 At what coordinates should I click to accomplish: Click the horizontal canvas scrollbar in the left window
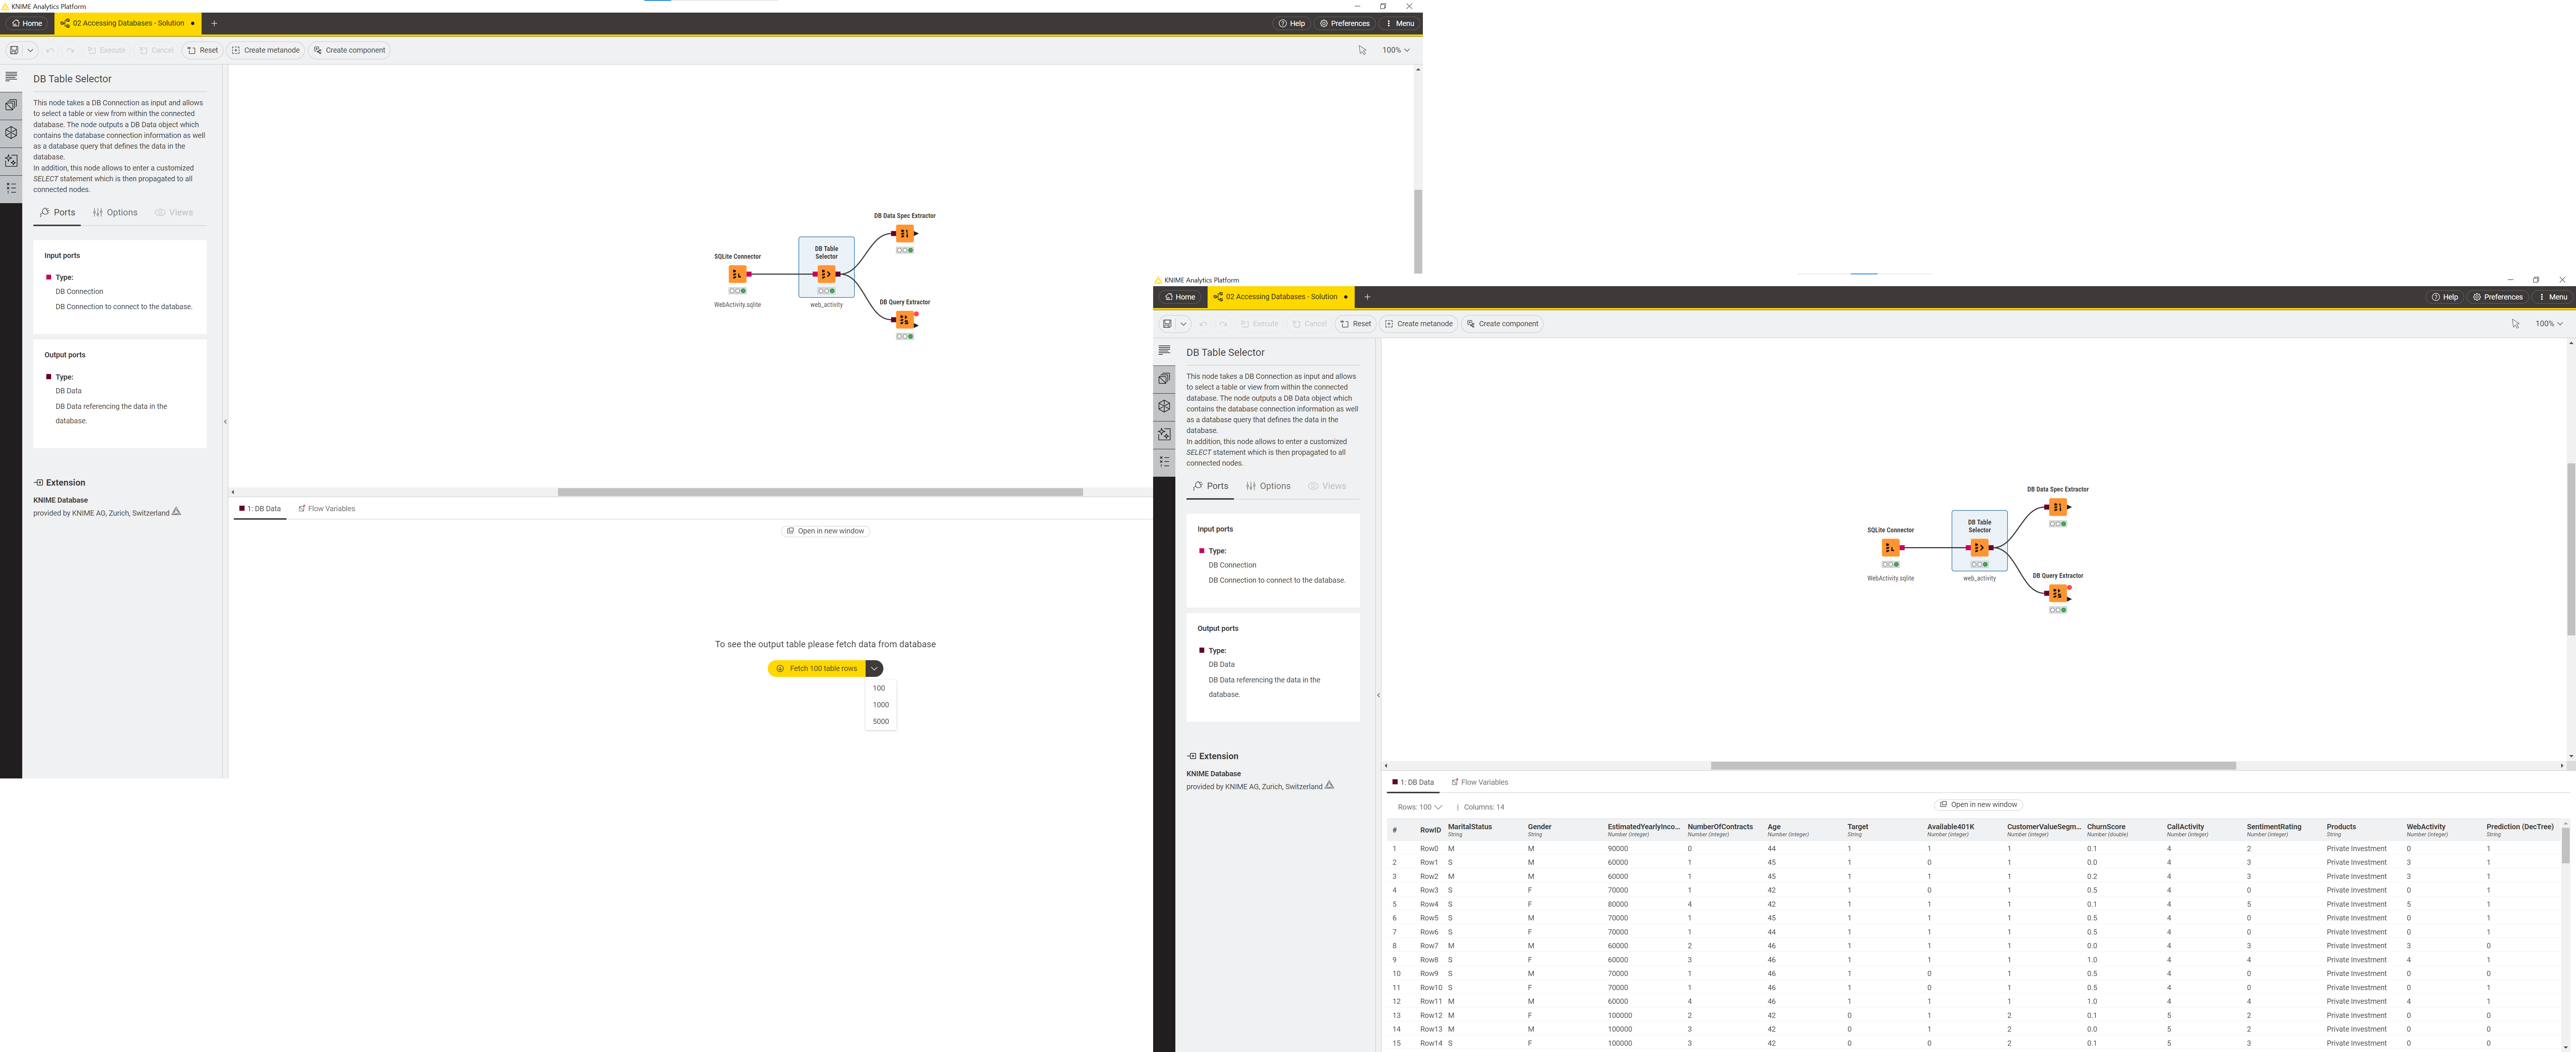pyautogui.click(x=820, y=492)
